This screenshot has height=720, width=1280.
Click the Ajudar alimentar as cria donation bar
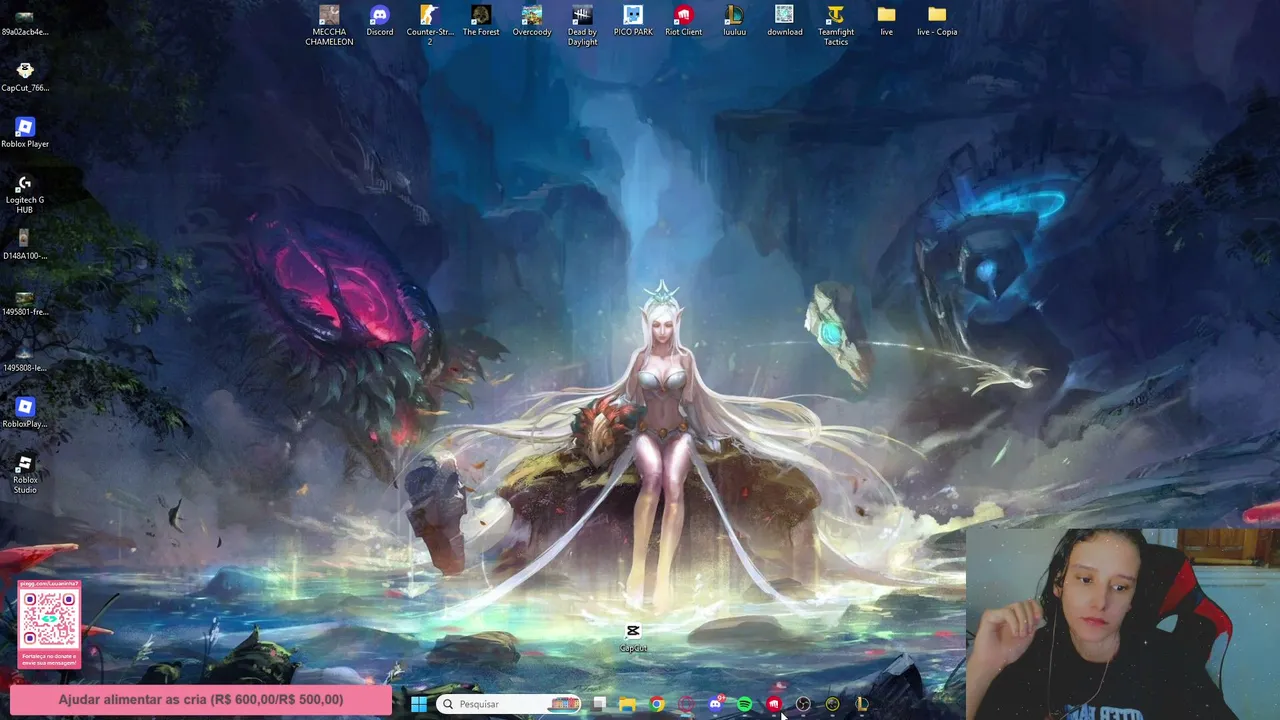(x=201, y=700)
